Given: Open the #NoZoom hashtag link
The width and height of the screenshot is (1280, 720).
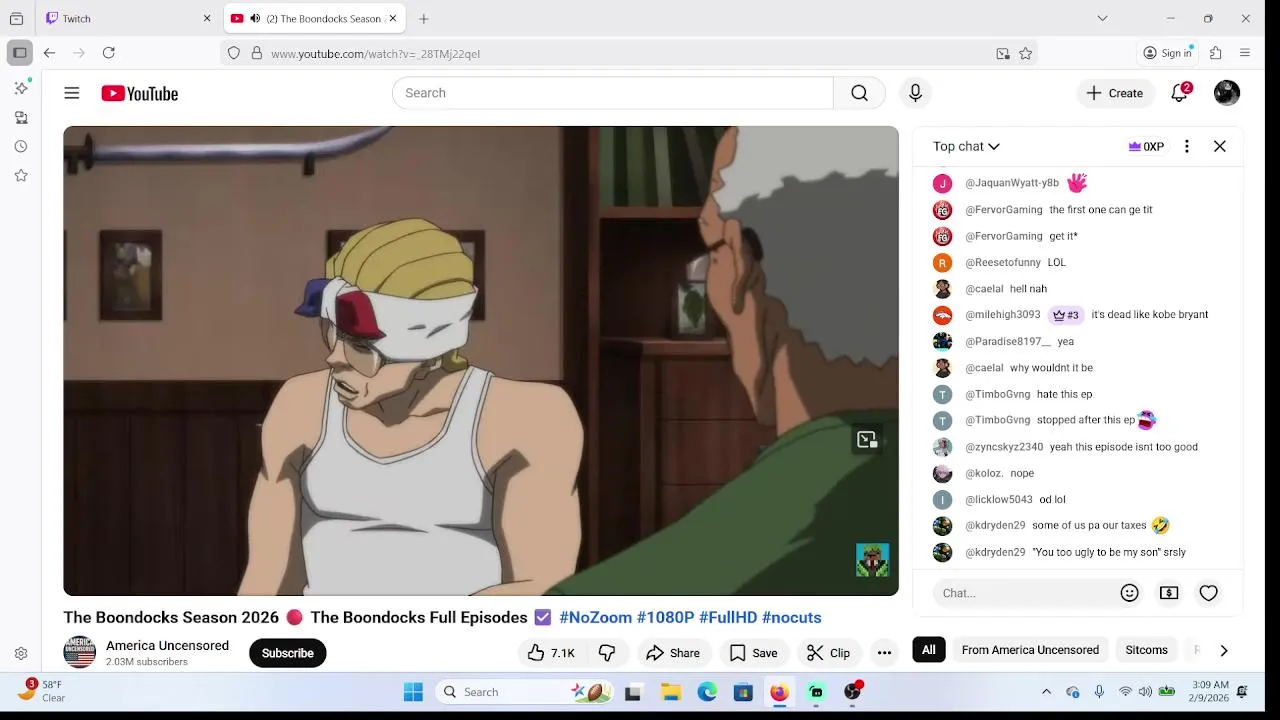Looking at the screenshot, I should [595, 617].
